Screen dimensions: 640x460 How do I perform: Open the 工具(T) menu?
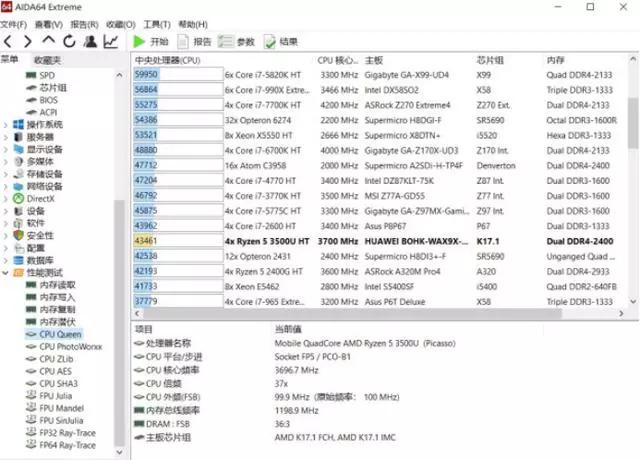click(x=157, y=24)
